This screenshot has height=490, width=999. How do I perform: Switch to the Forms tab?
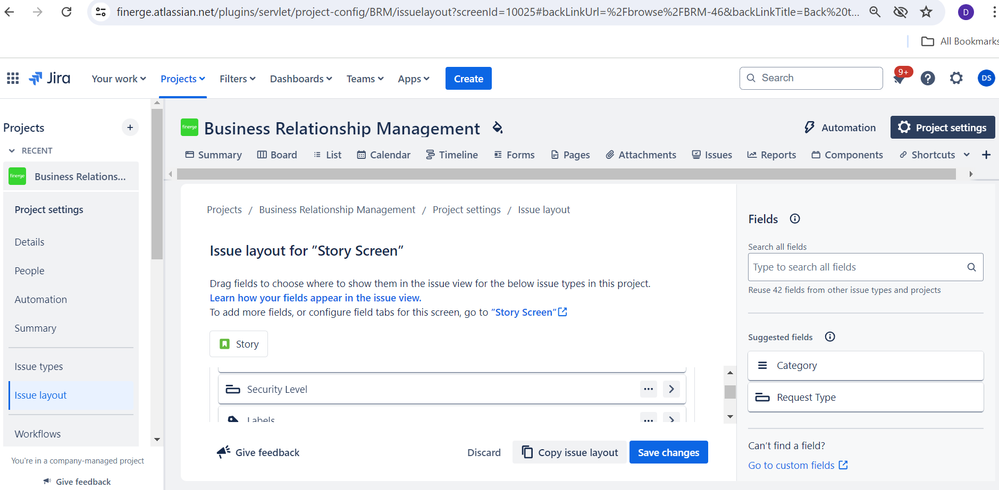tap(514, 155)
